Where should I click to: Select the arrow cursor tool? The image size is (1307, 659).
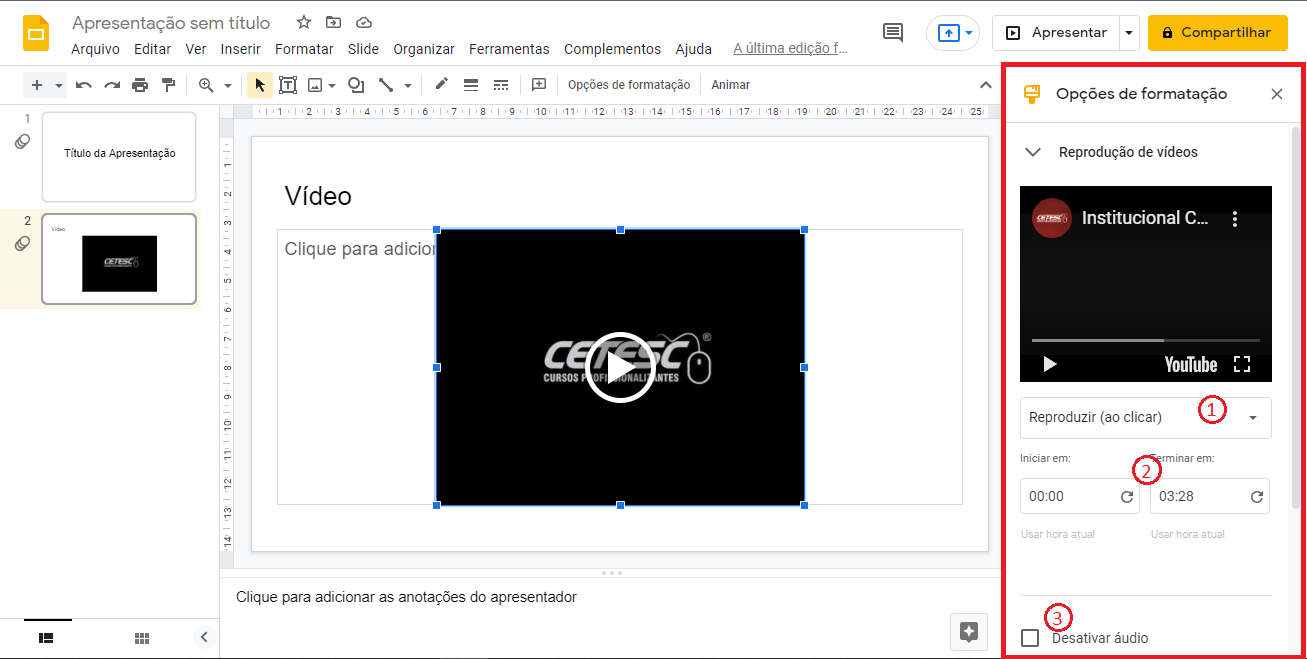click(x=259, y=85)
